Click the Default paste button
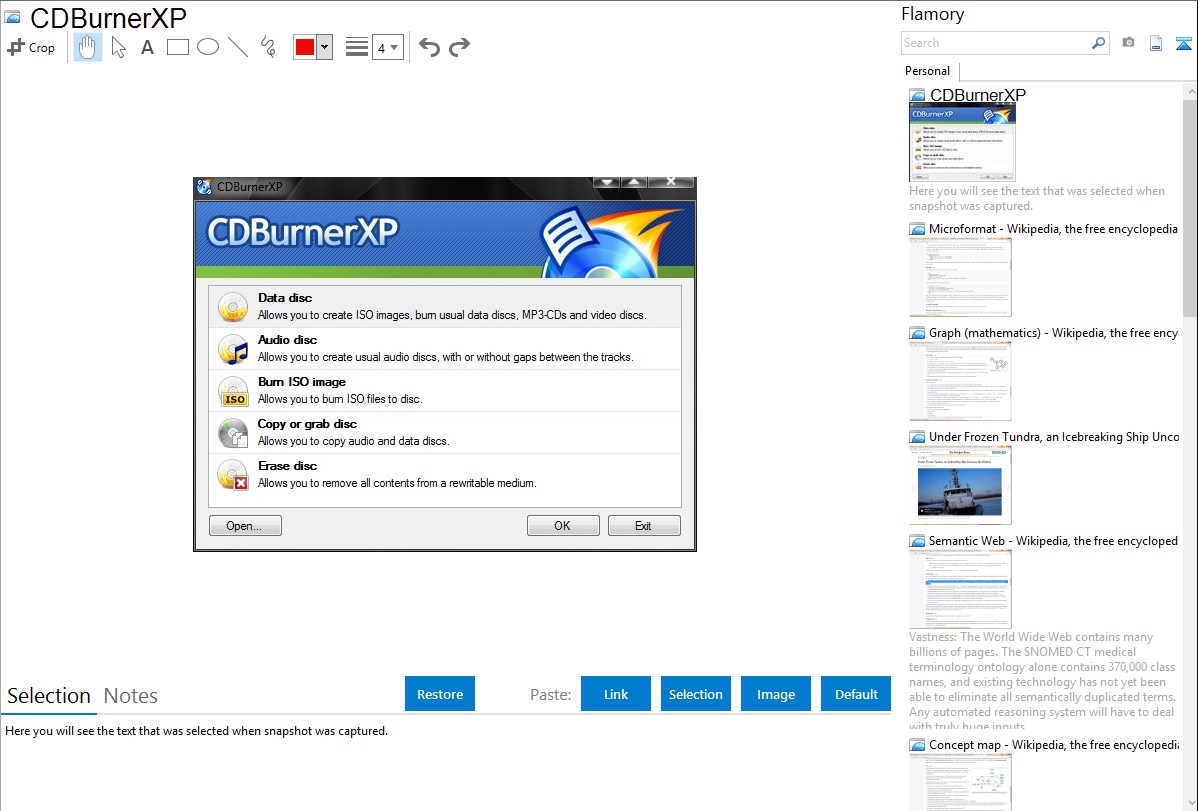 [x=856, y=693]
